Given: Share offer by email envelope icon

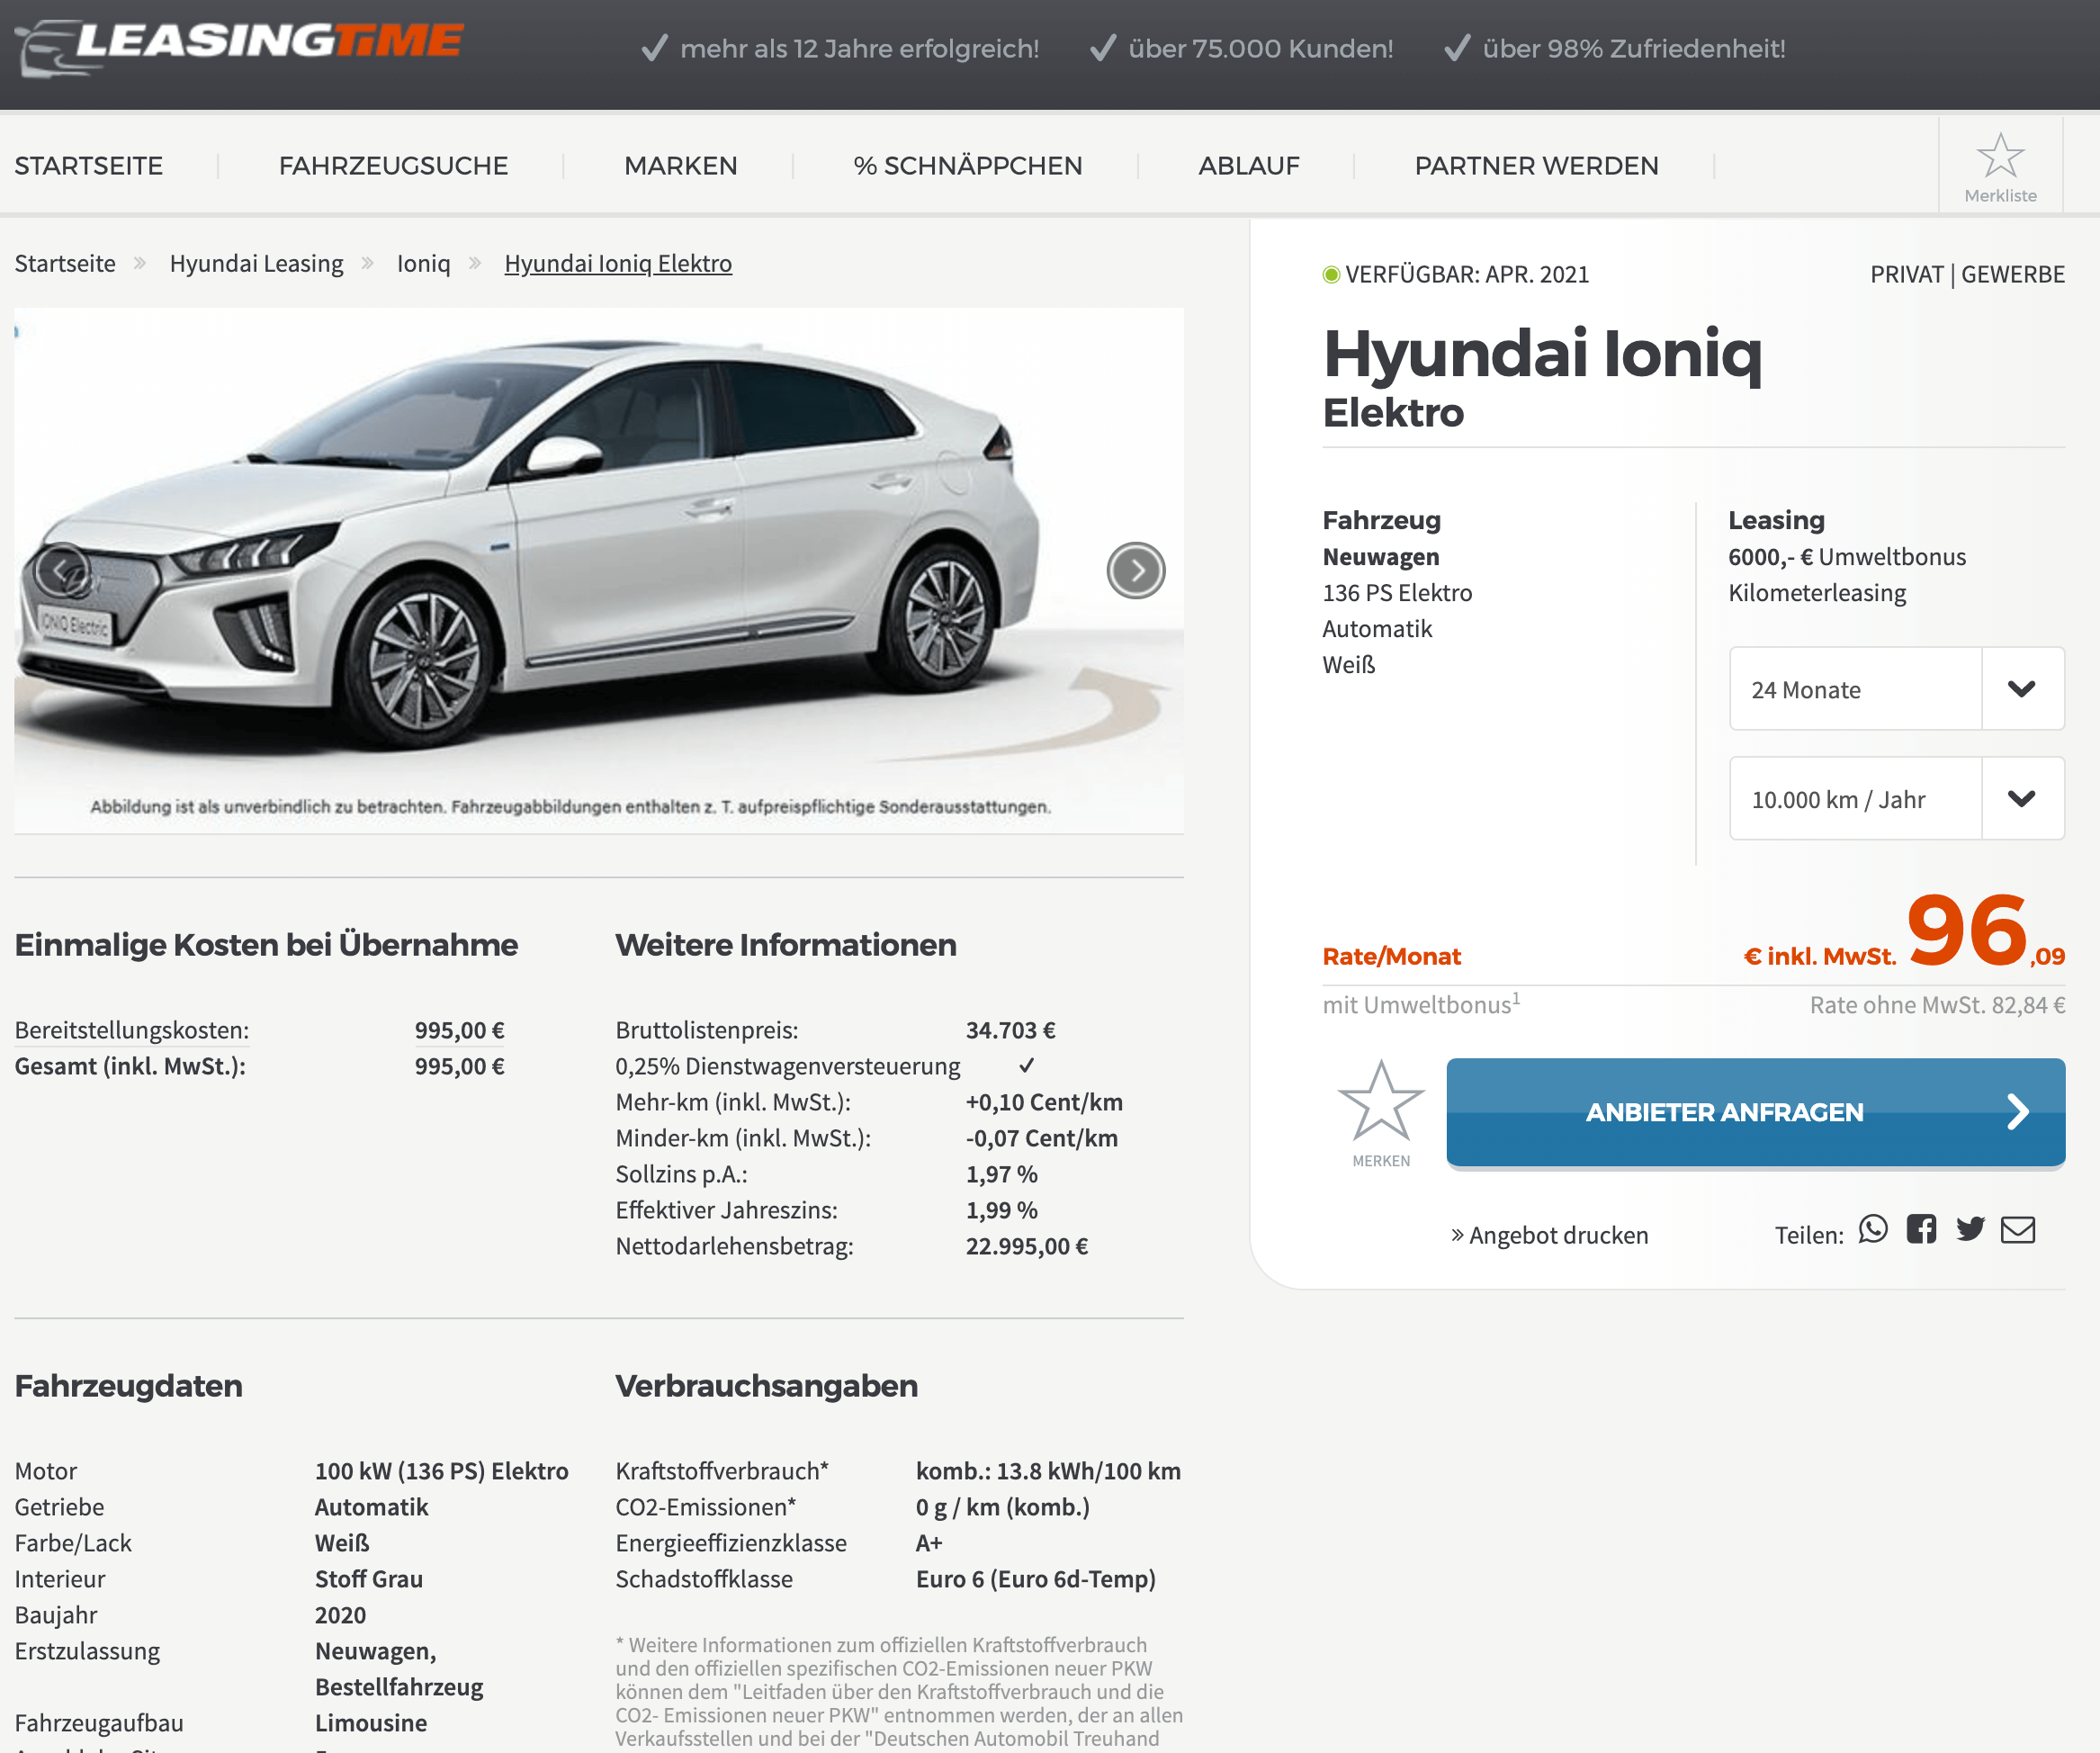Looking at the screenshot, I should tap(2018, 1229).
